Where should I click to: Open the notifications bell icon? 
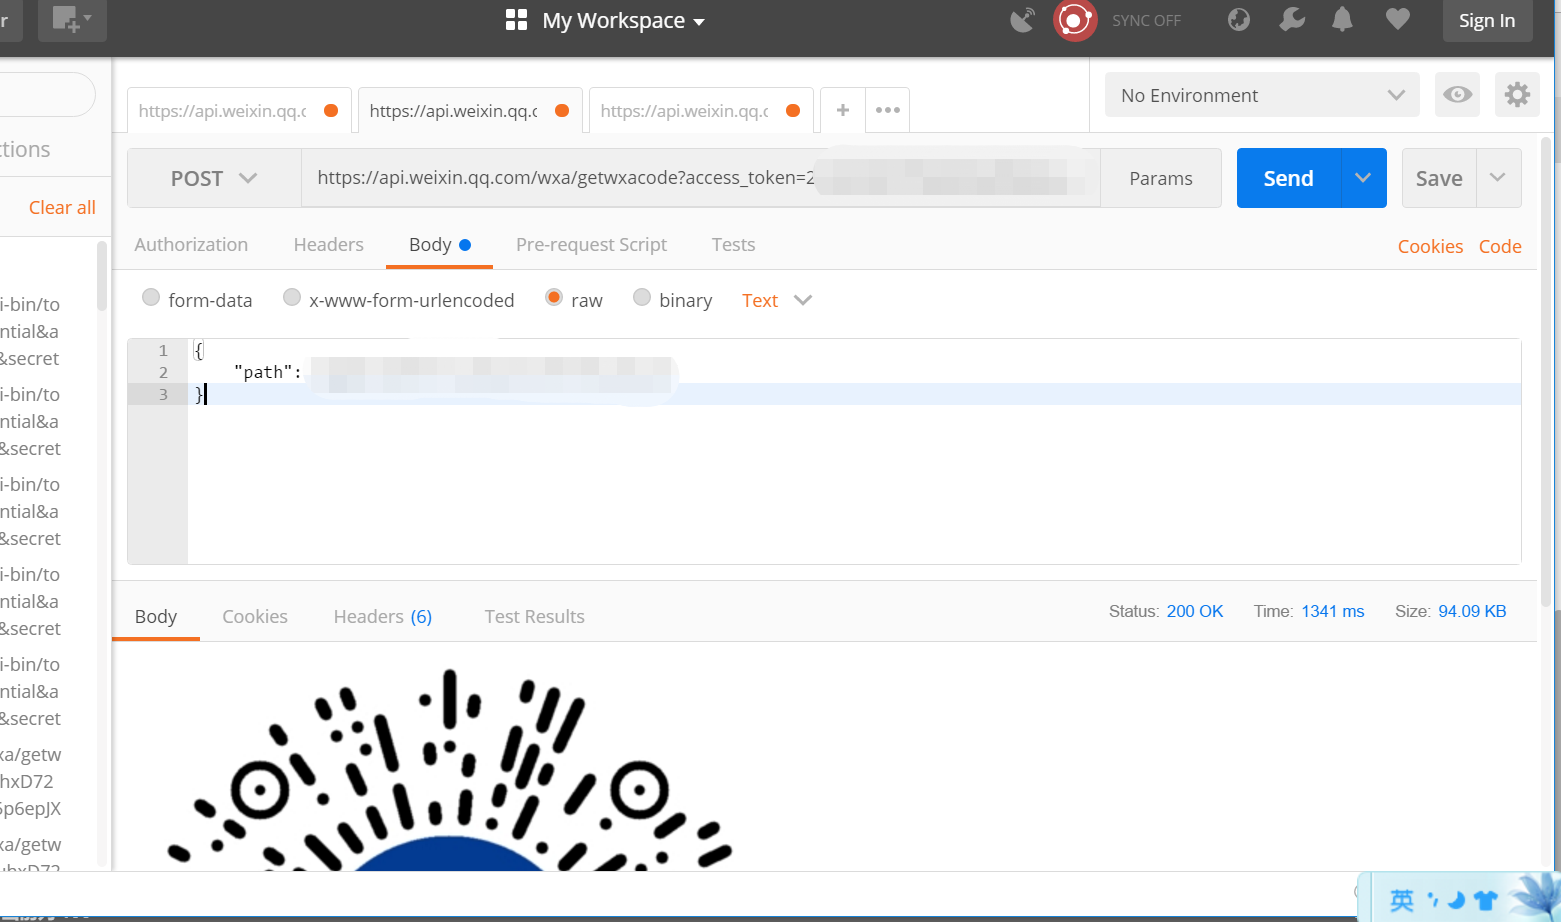click(x=1342, y=19)
